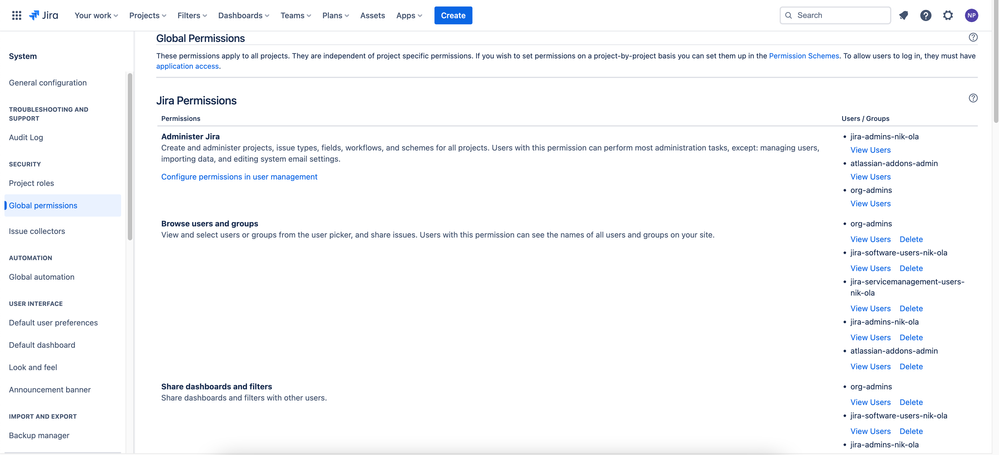Open Announcement banner in the sidebar
The height and width of the screenshot is (455, 999).
coord(50,390)
